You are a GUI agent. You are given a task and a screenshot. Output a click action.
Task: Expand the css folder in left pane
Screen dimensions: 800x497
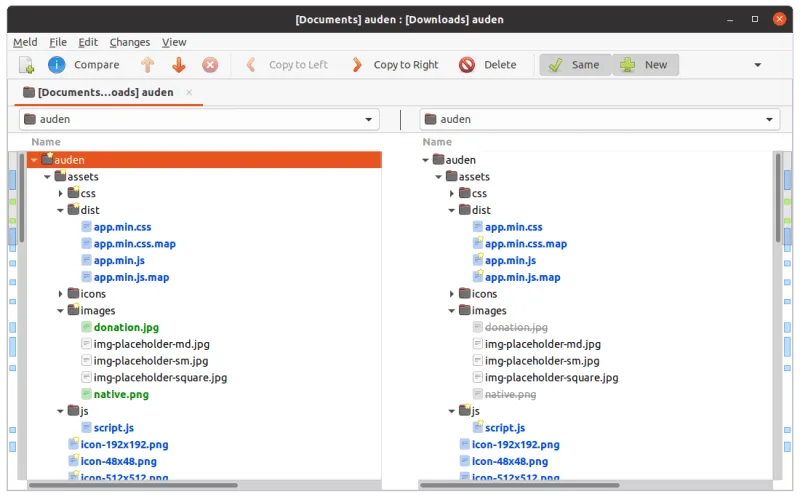tap(60, 193)
